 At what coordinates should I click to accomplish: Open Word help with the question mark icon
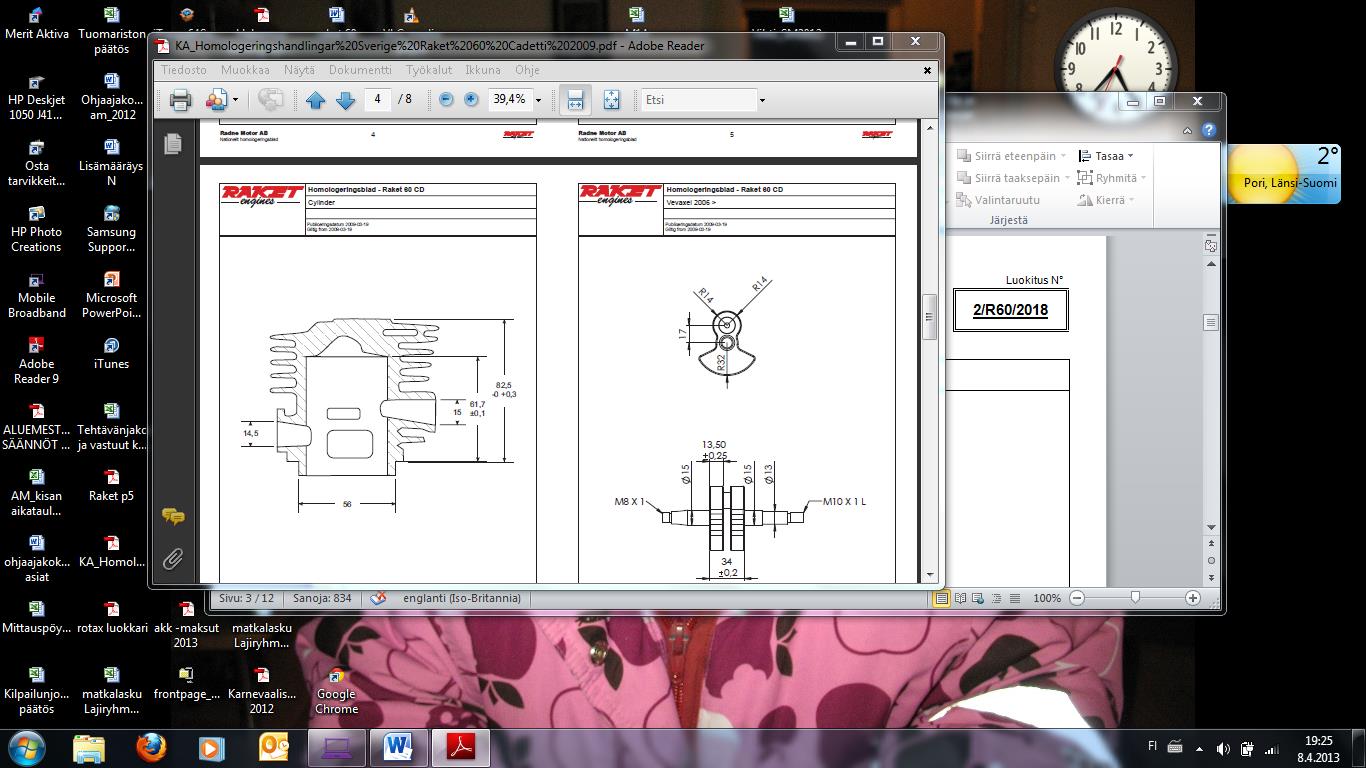click(x=1209, y=130)
